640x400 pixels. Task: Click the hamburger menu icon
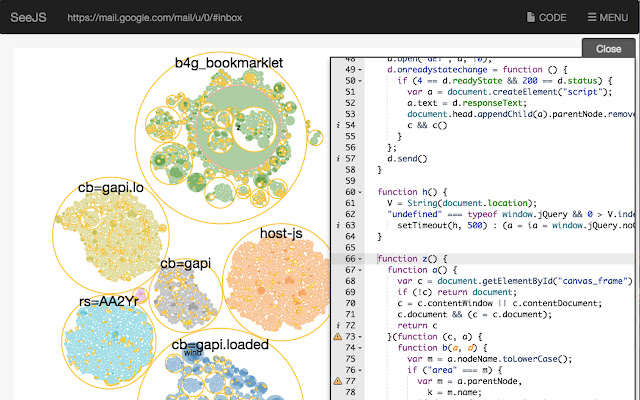592,17
